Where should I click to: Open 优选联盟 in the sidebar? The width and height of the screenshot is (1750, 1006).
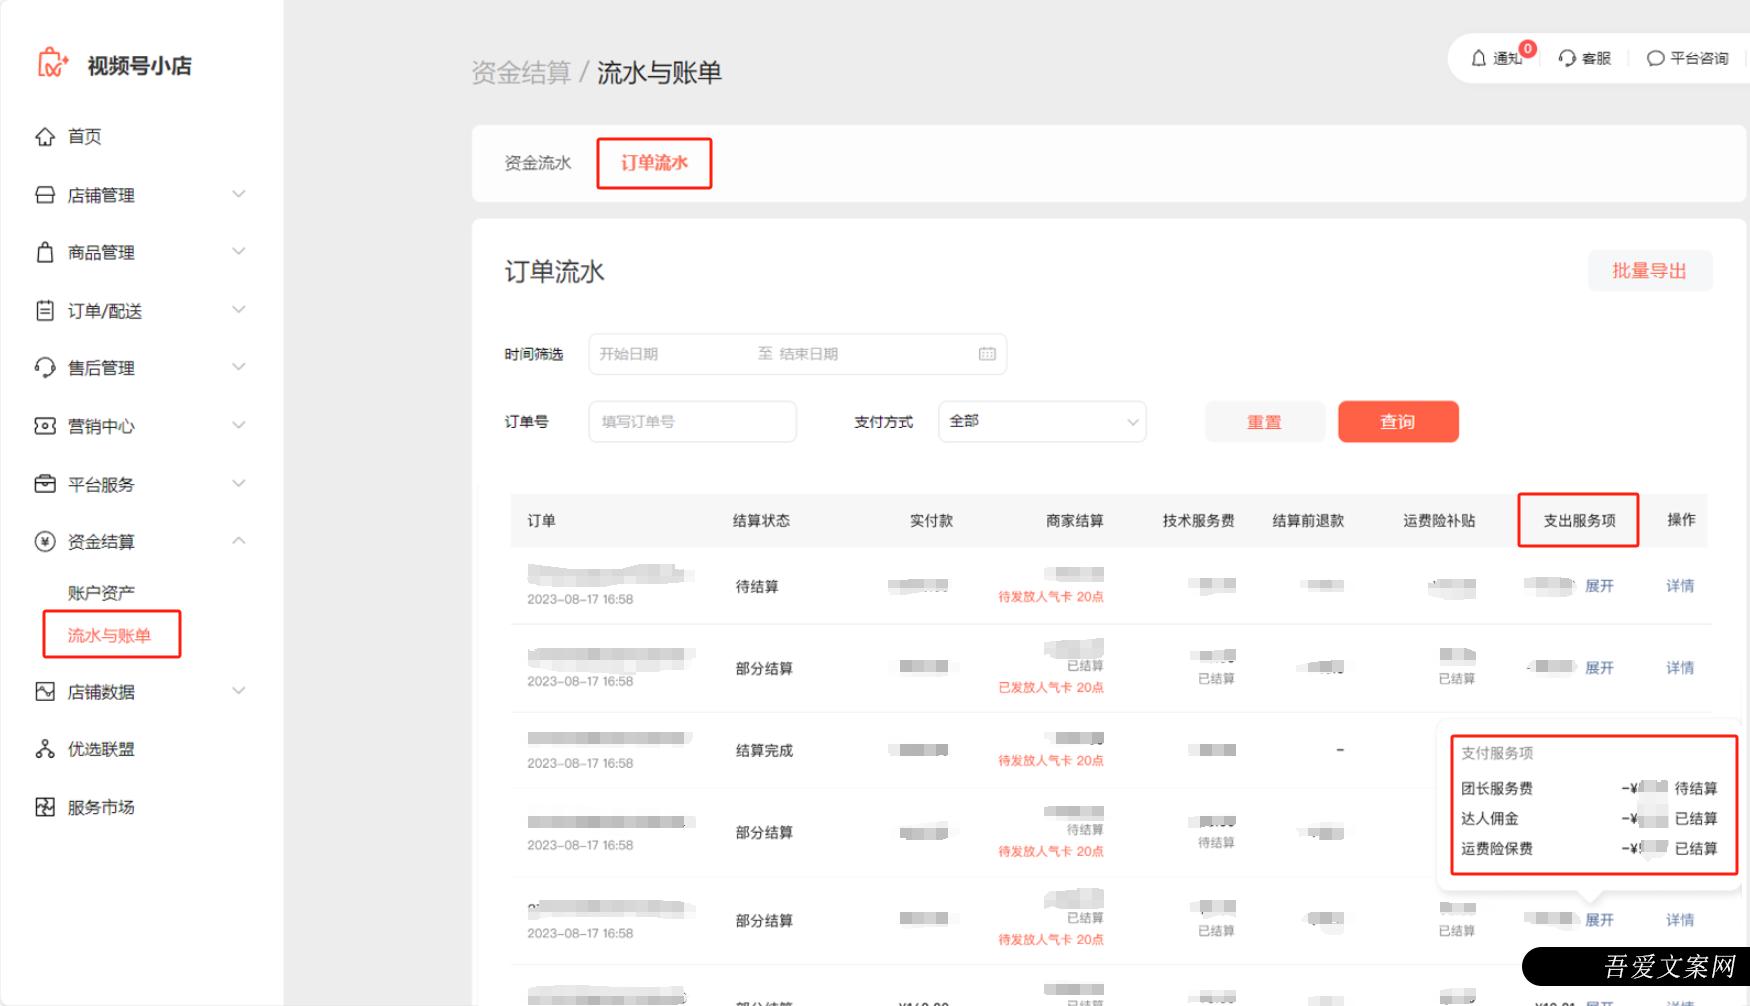pos(101,749)
